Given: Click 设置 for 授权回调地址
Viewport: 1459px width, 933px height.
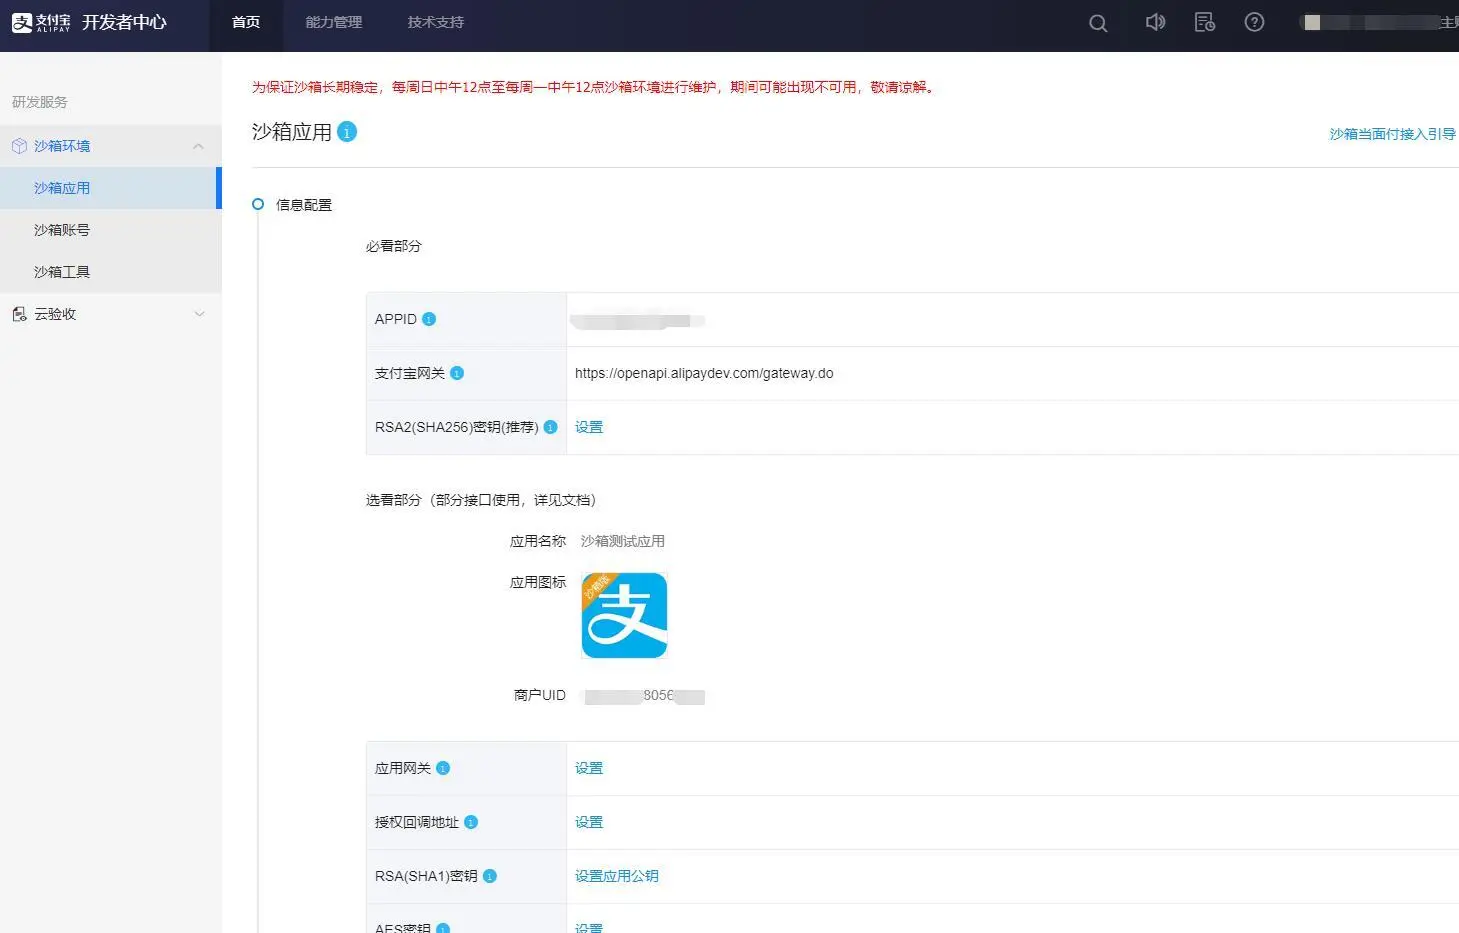Looking at the screenshot, I should coord(589,822).
